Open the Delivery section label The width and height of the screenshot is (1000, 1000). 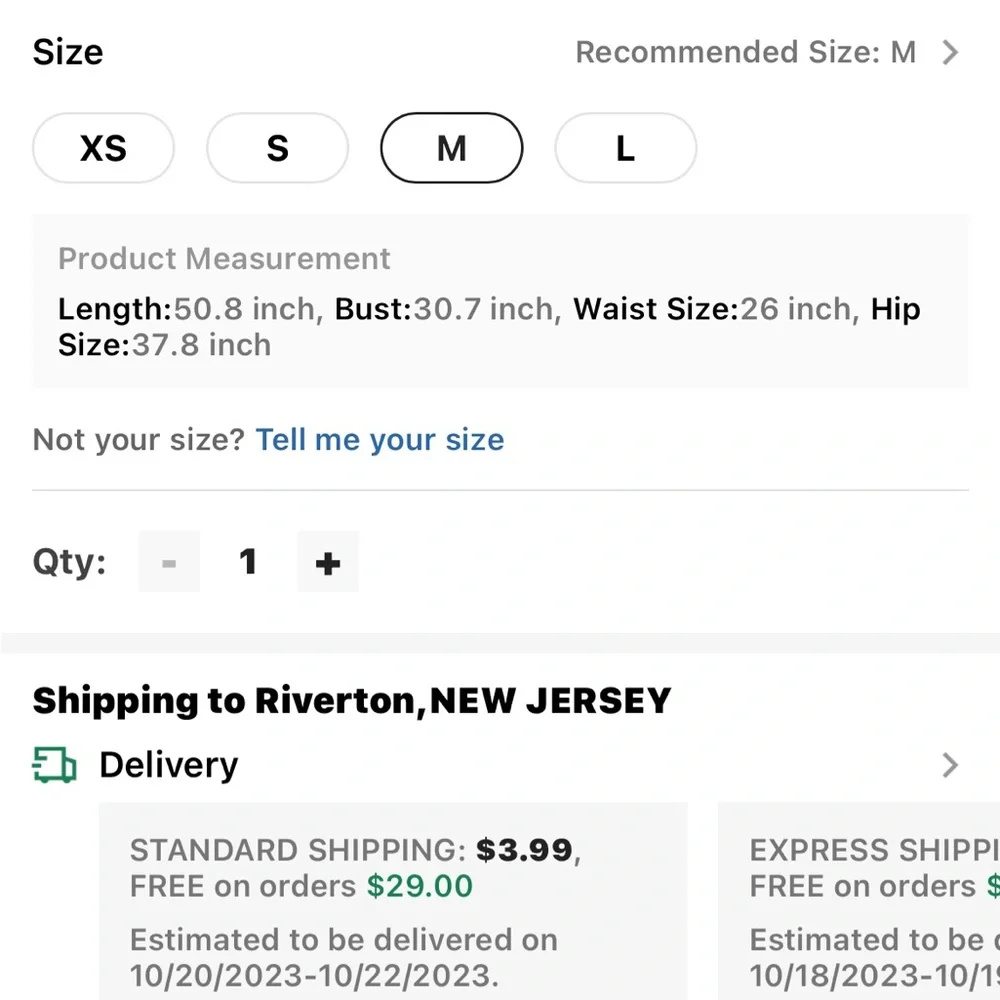point(168,766)
